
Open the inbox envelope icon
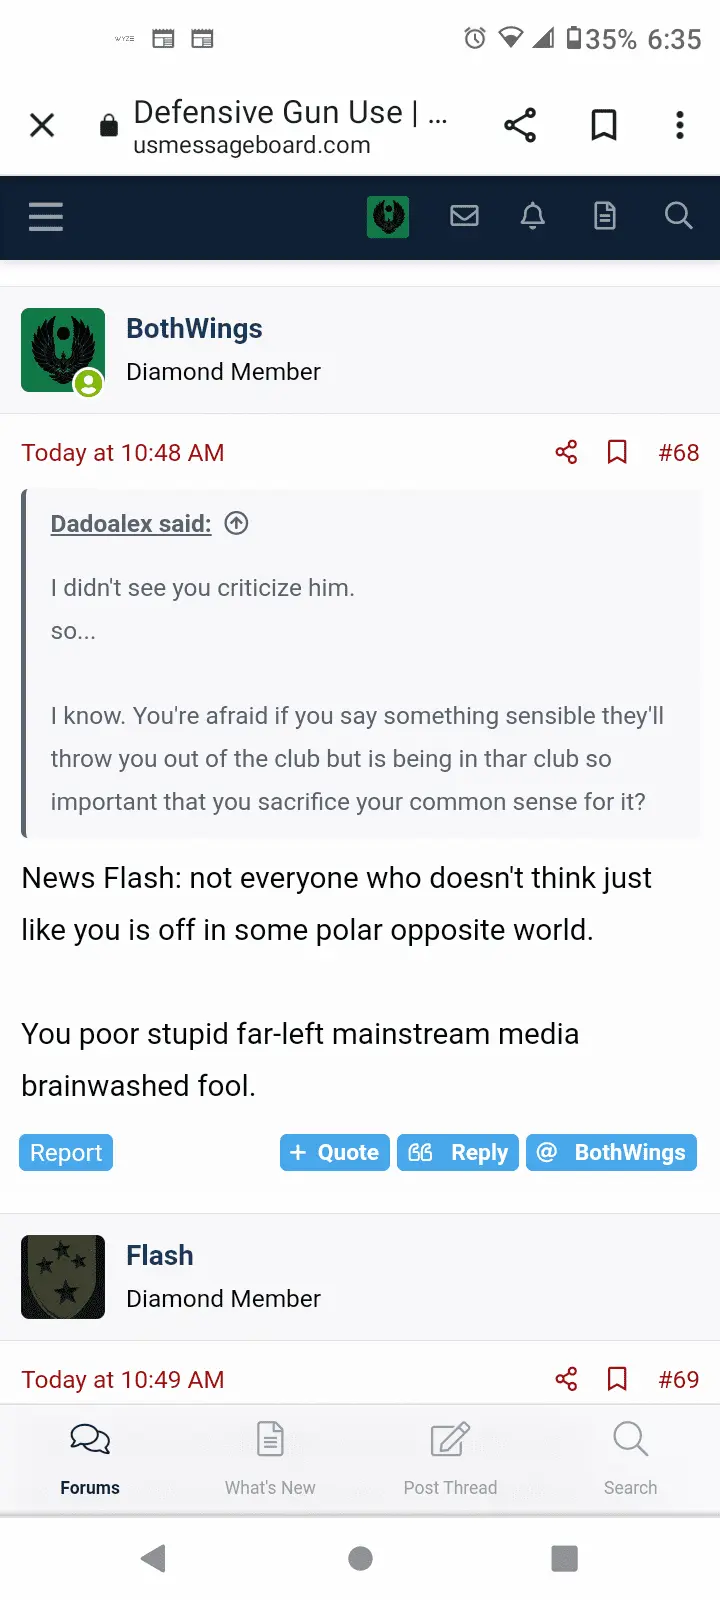464,216
